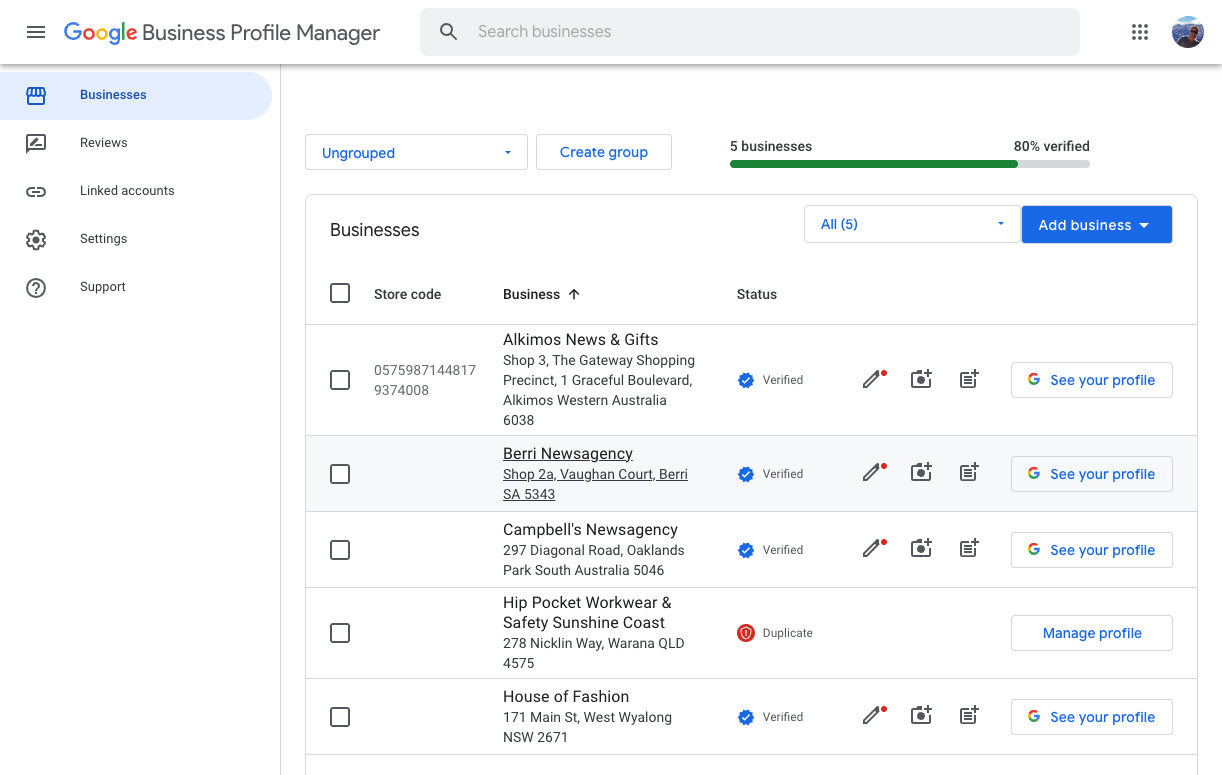Viewport: 1222px width, 775px height.
Task: Create post for House of Fashion
Action: (969, 717)
